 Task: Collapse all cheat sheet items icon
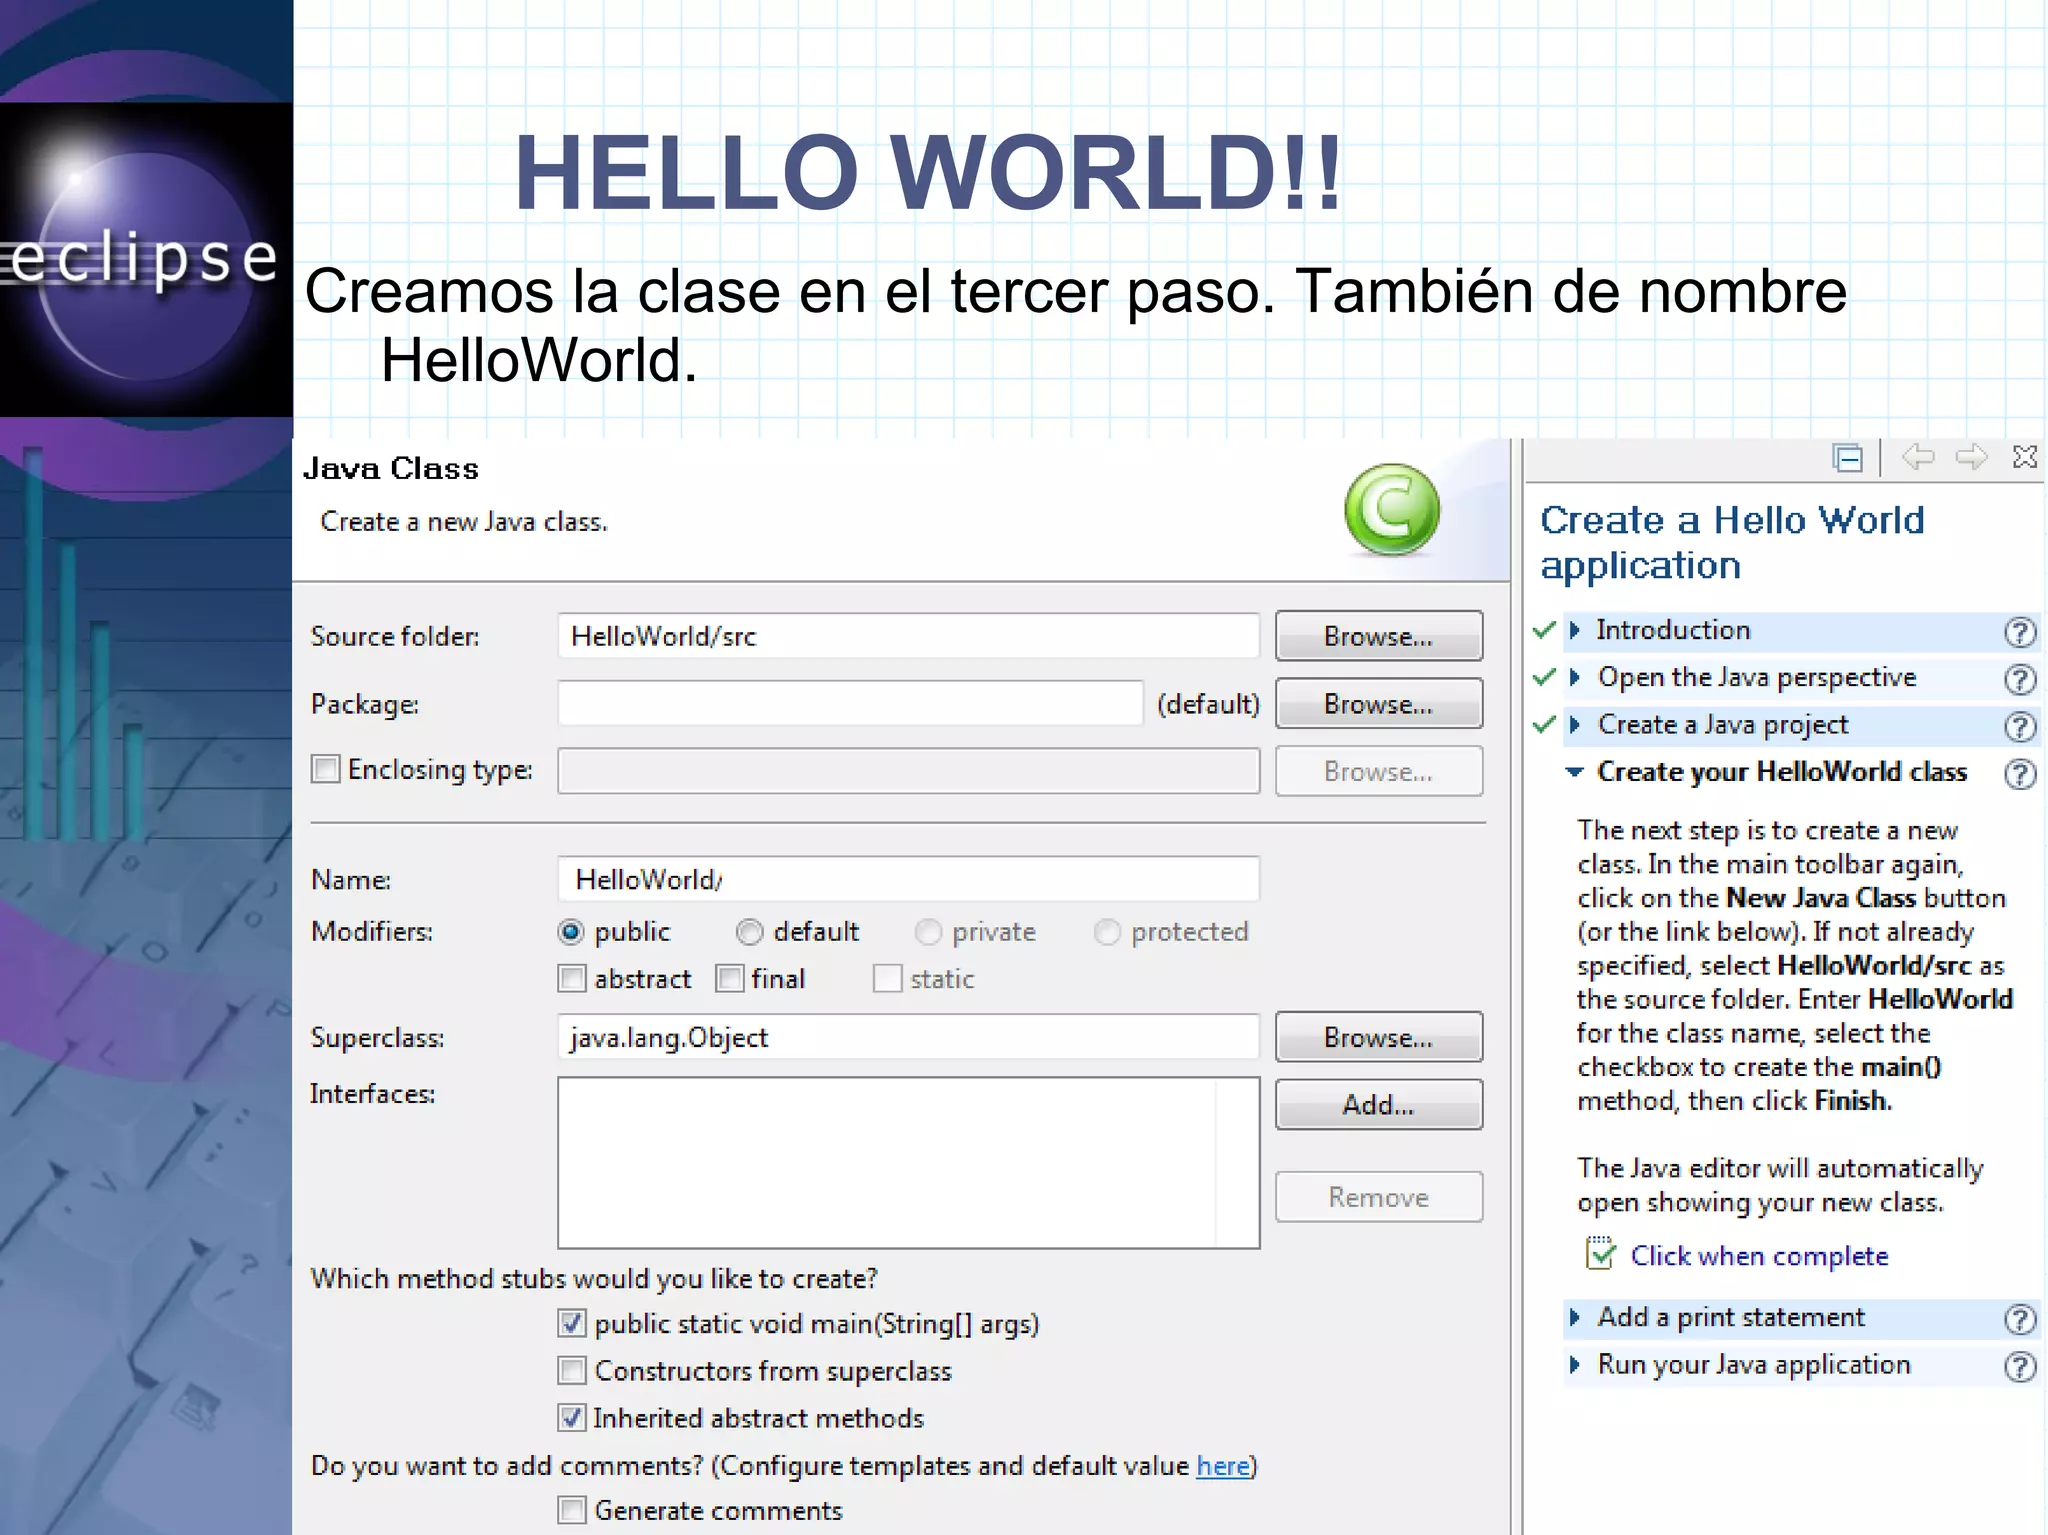[1847, 458]
